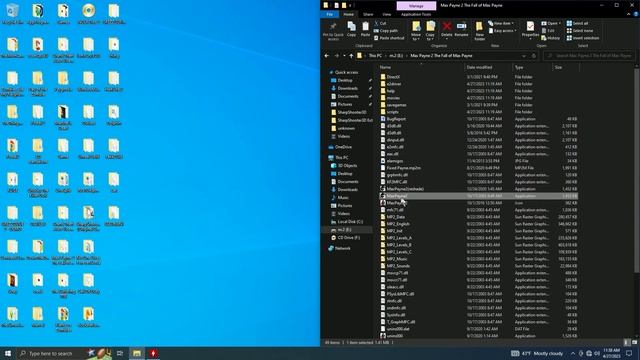Click the file list vertical scrollbar
This screenshot has width=640, height=360.
(637, 171)
